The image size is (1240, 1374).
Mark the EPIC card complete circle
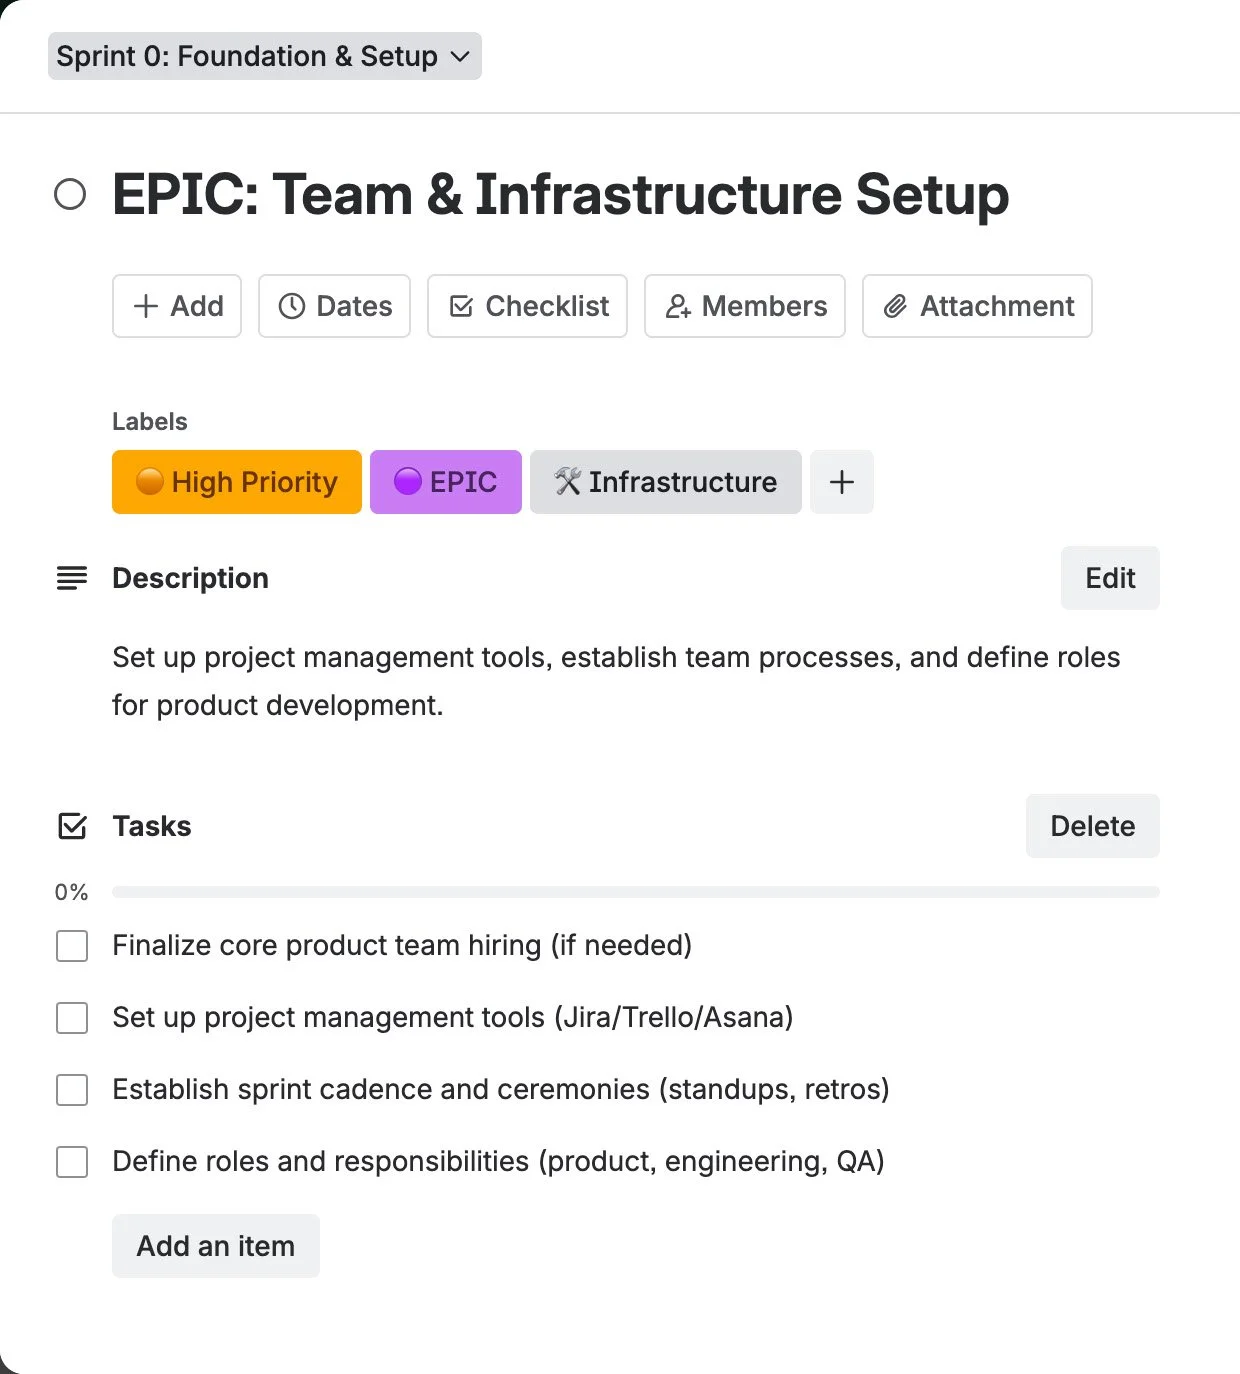tap(70, 195)
